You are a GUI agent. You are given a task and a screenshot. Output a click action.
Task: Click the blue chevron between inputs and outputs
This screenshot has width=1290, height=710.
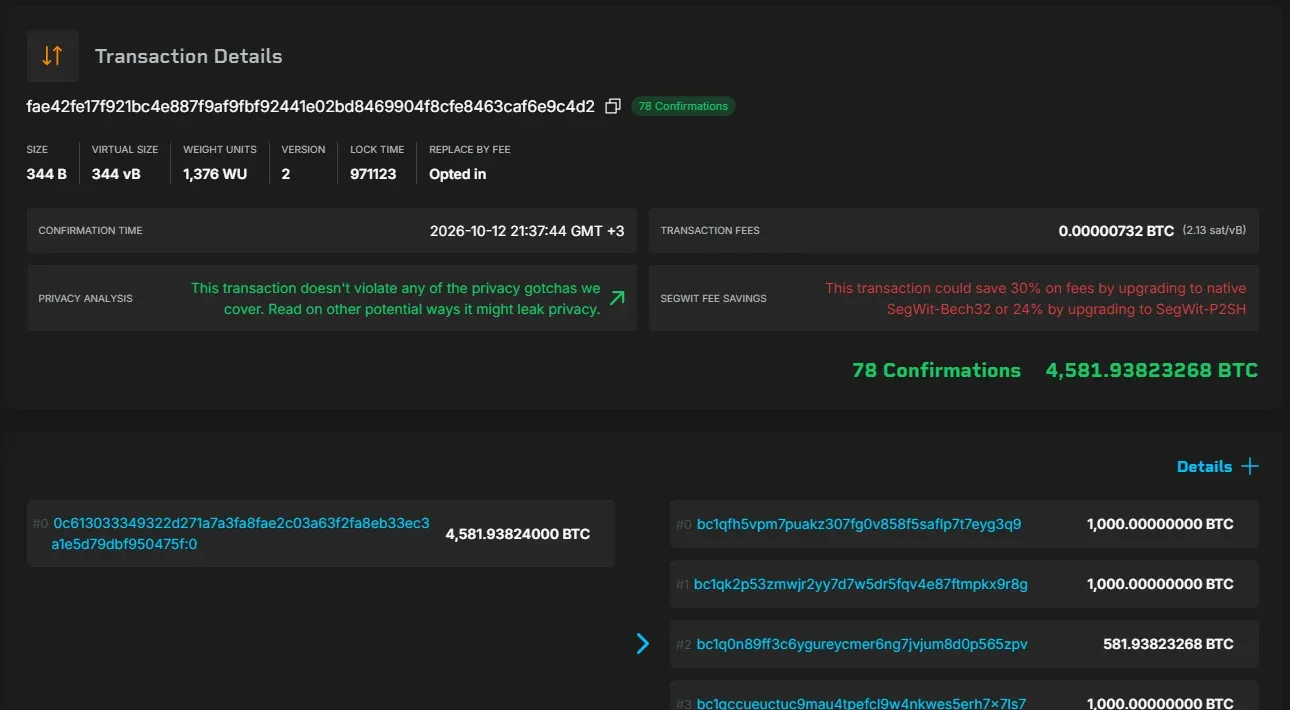point(643,643)
